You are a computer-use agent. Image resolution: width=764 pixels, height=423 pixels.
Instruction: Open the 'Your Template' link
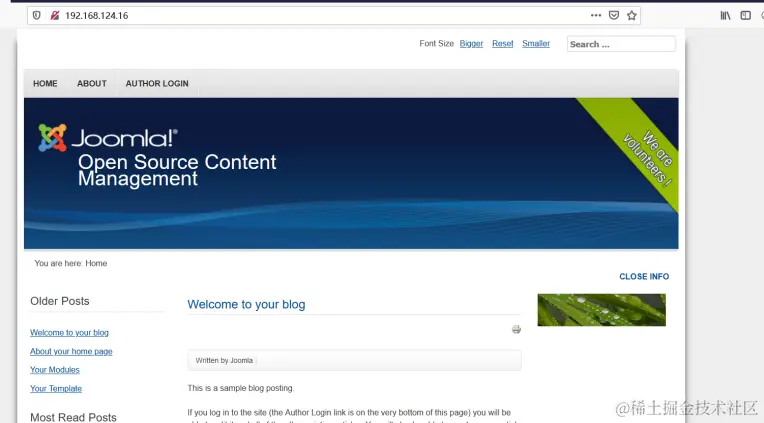click(x=56, y=388)
